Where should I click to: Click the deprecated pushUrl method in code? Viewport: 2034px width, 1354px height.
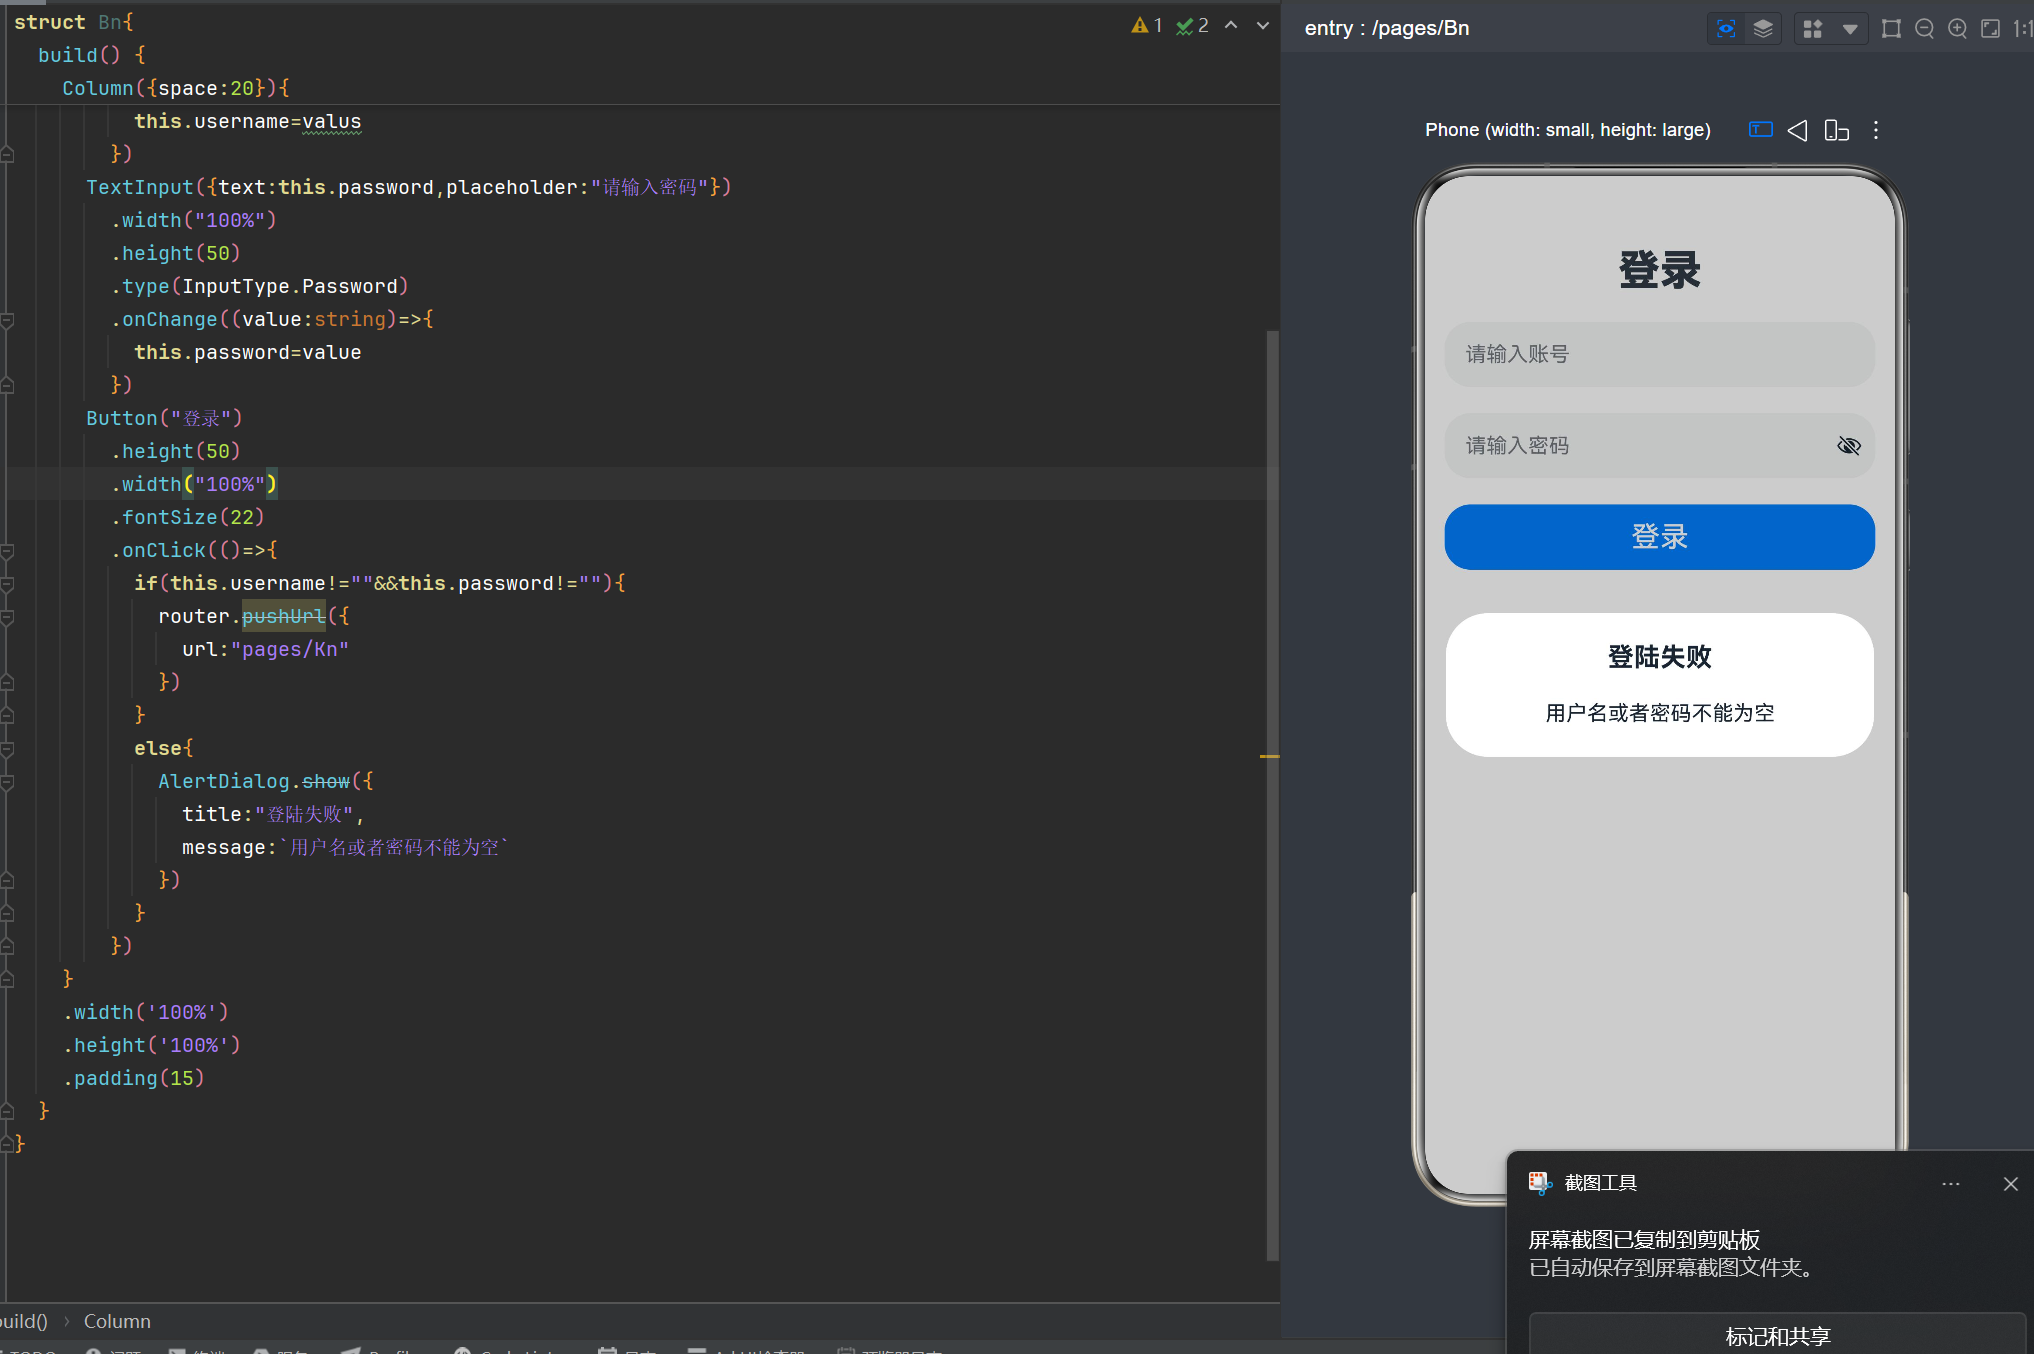(x=284, y=616)
